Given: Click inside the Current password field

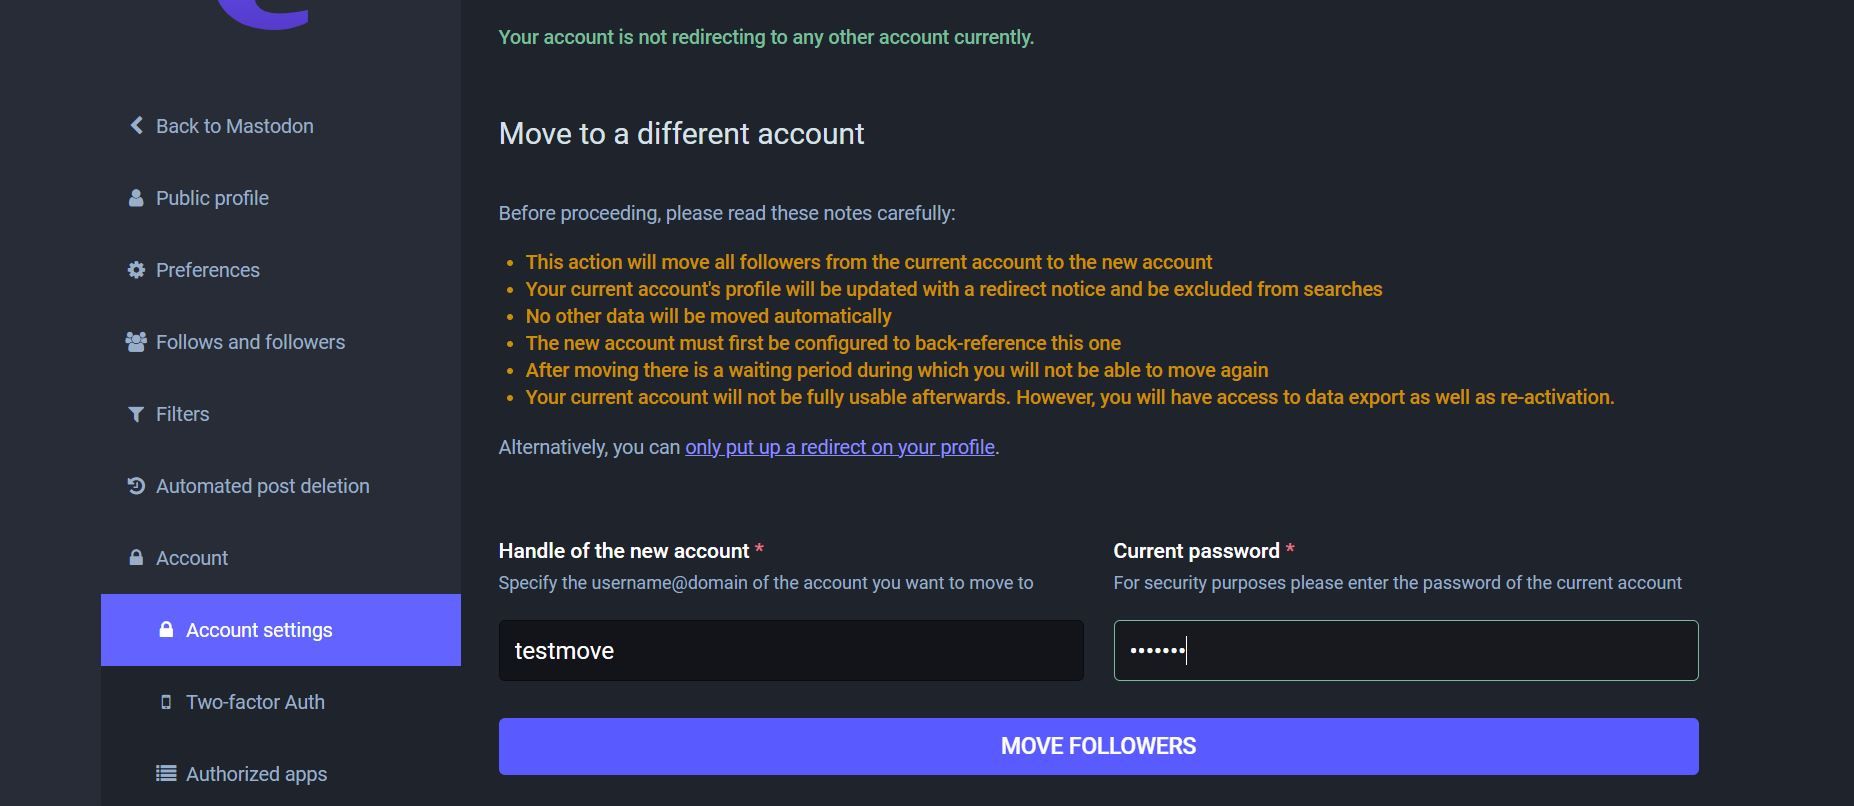Looking at the screenshot, I should tap(1404, 650).
